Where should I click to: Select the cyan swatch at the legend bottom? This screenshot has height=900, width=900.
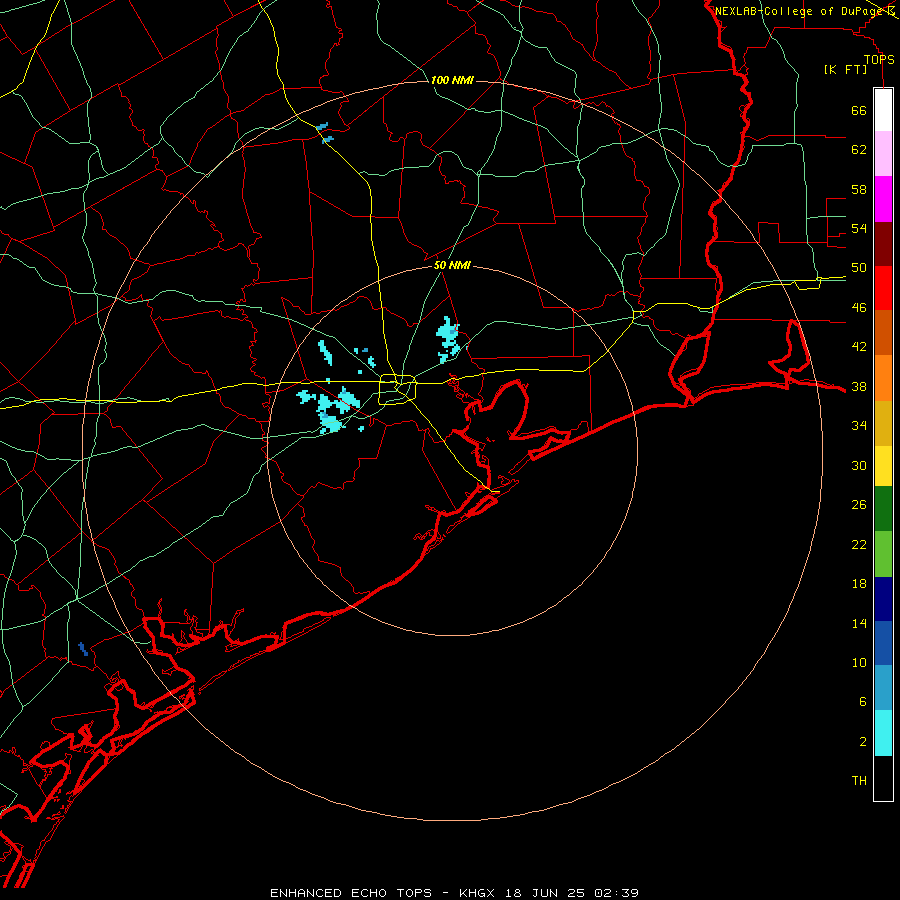point(883,733)
